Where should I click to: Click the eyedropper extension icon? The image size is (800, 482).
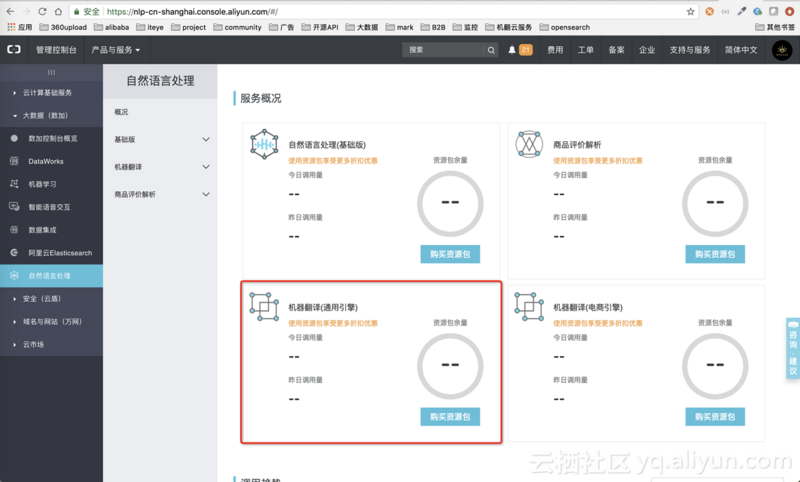click(x=742, y=11)
